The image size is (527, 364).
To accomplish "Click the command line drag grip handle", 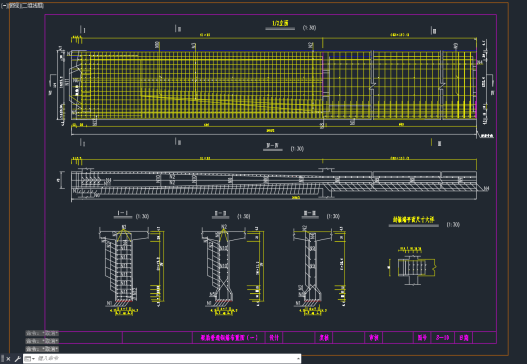I will click(3, 359).
